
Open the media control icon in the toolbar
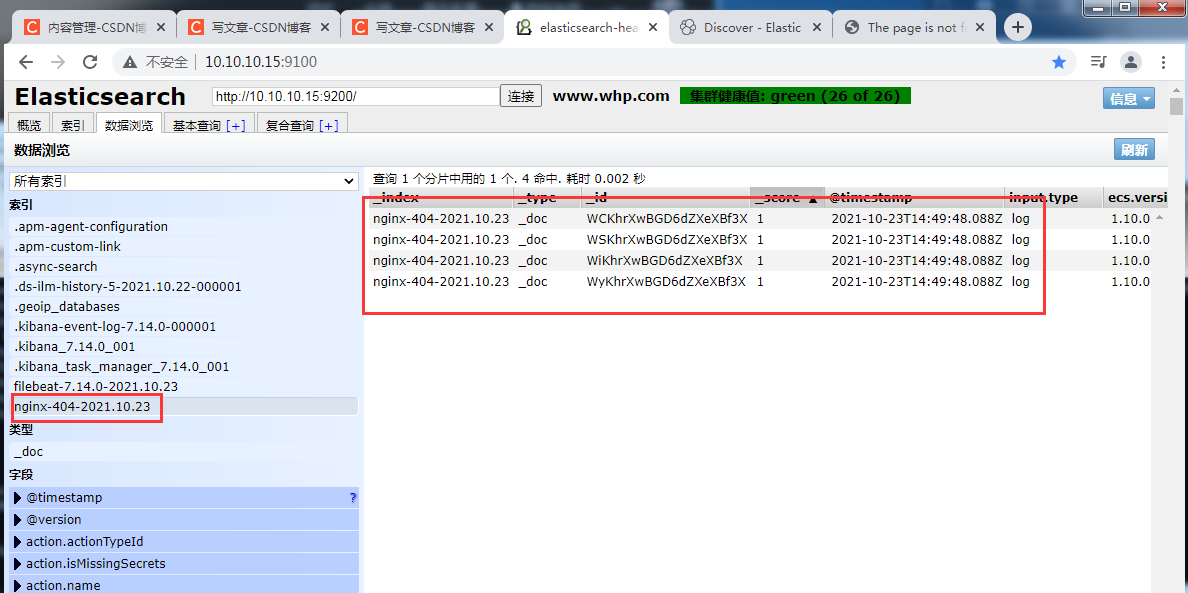point(1099,62)
